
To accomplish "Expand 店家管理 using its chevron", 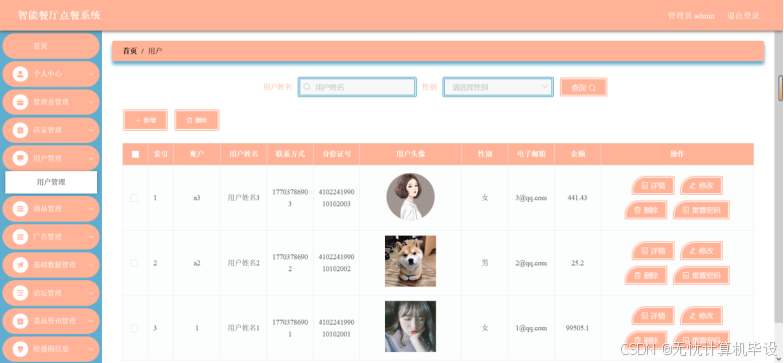I will tap(91, 130).
